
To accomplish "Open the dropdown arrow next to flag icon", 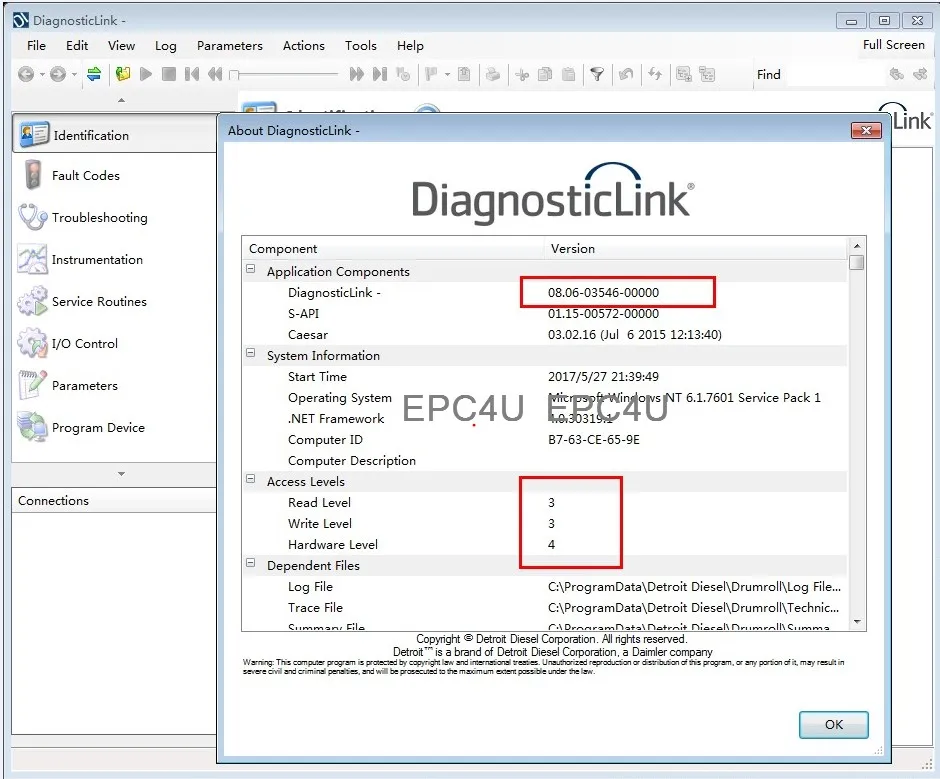I will pos(447,74).
